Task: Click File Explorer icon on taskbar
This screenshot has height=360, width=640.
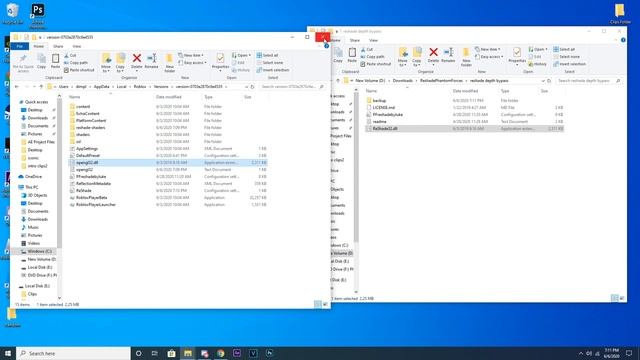Action: coord(188,353)
